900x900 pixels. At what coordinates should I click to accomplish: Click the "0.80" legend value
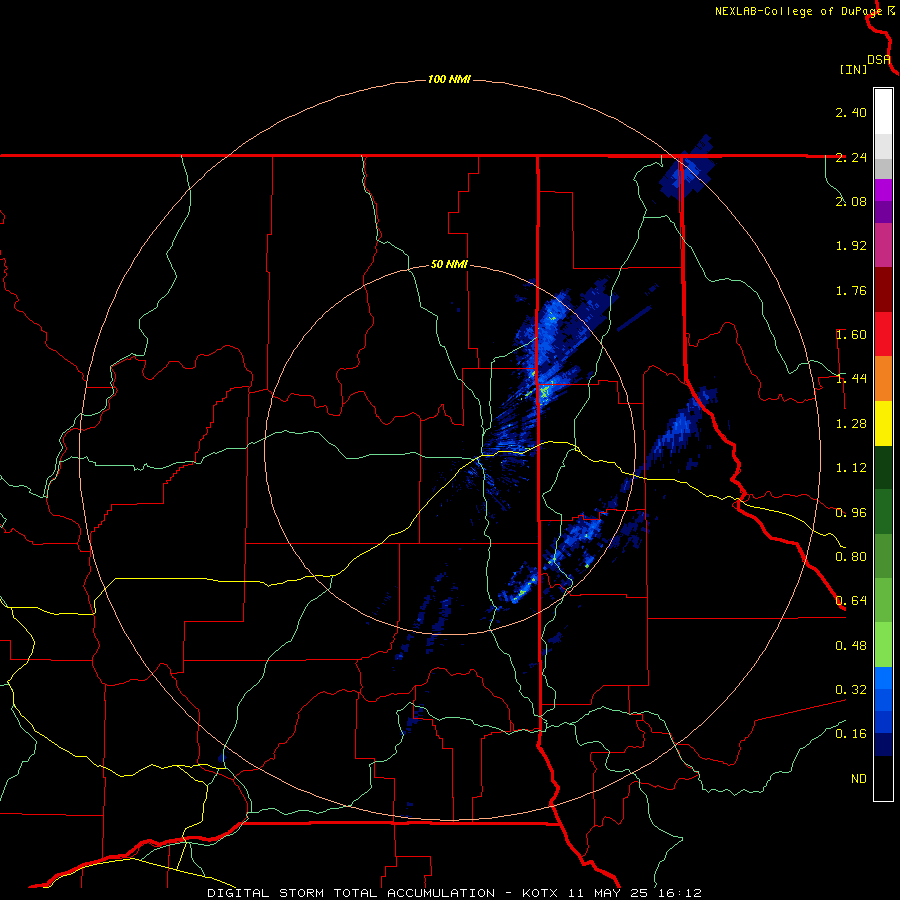[x=851, y=556]
